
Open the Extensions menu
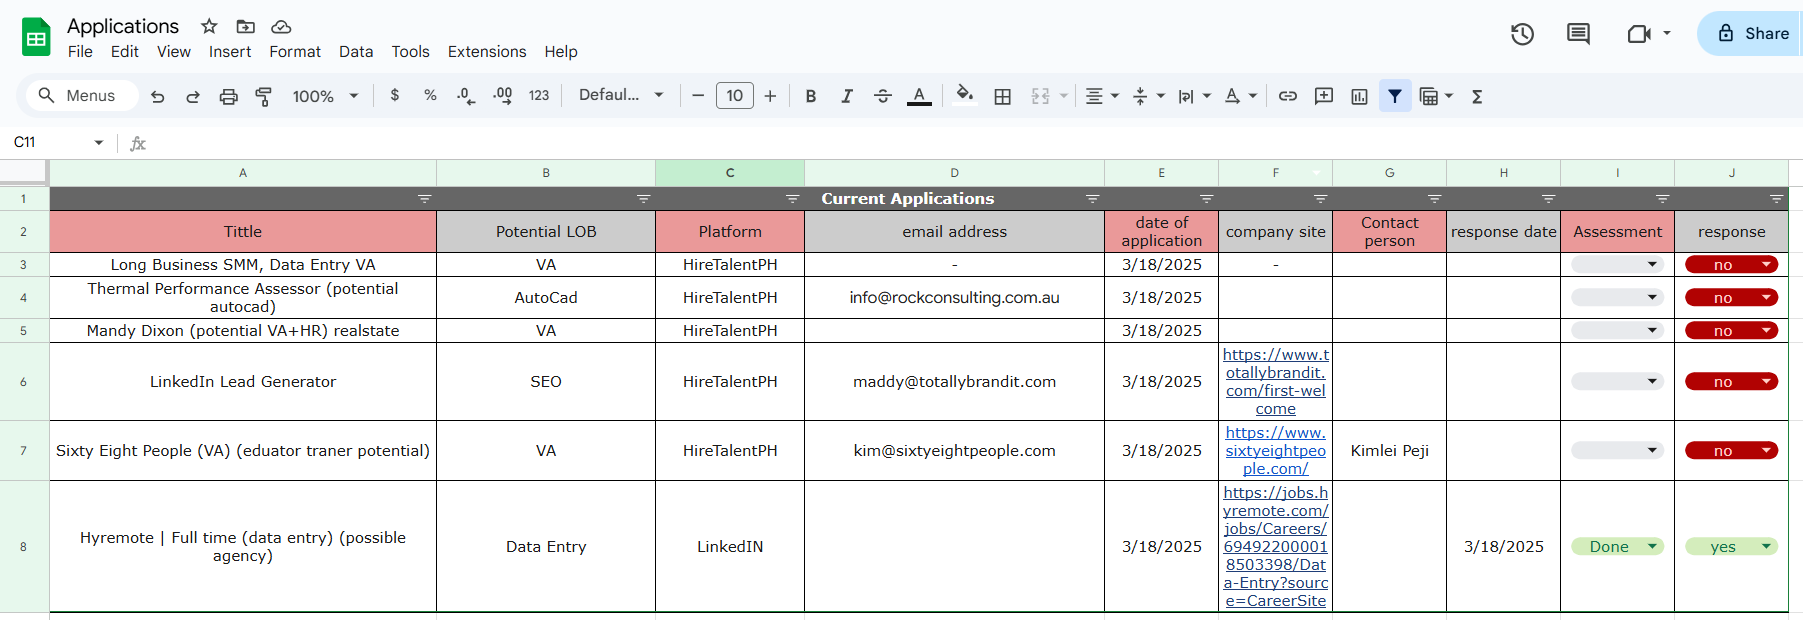point(486,52)
